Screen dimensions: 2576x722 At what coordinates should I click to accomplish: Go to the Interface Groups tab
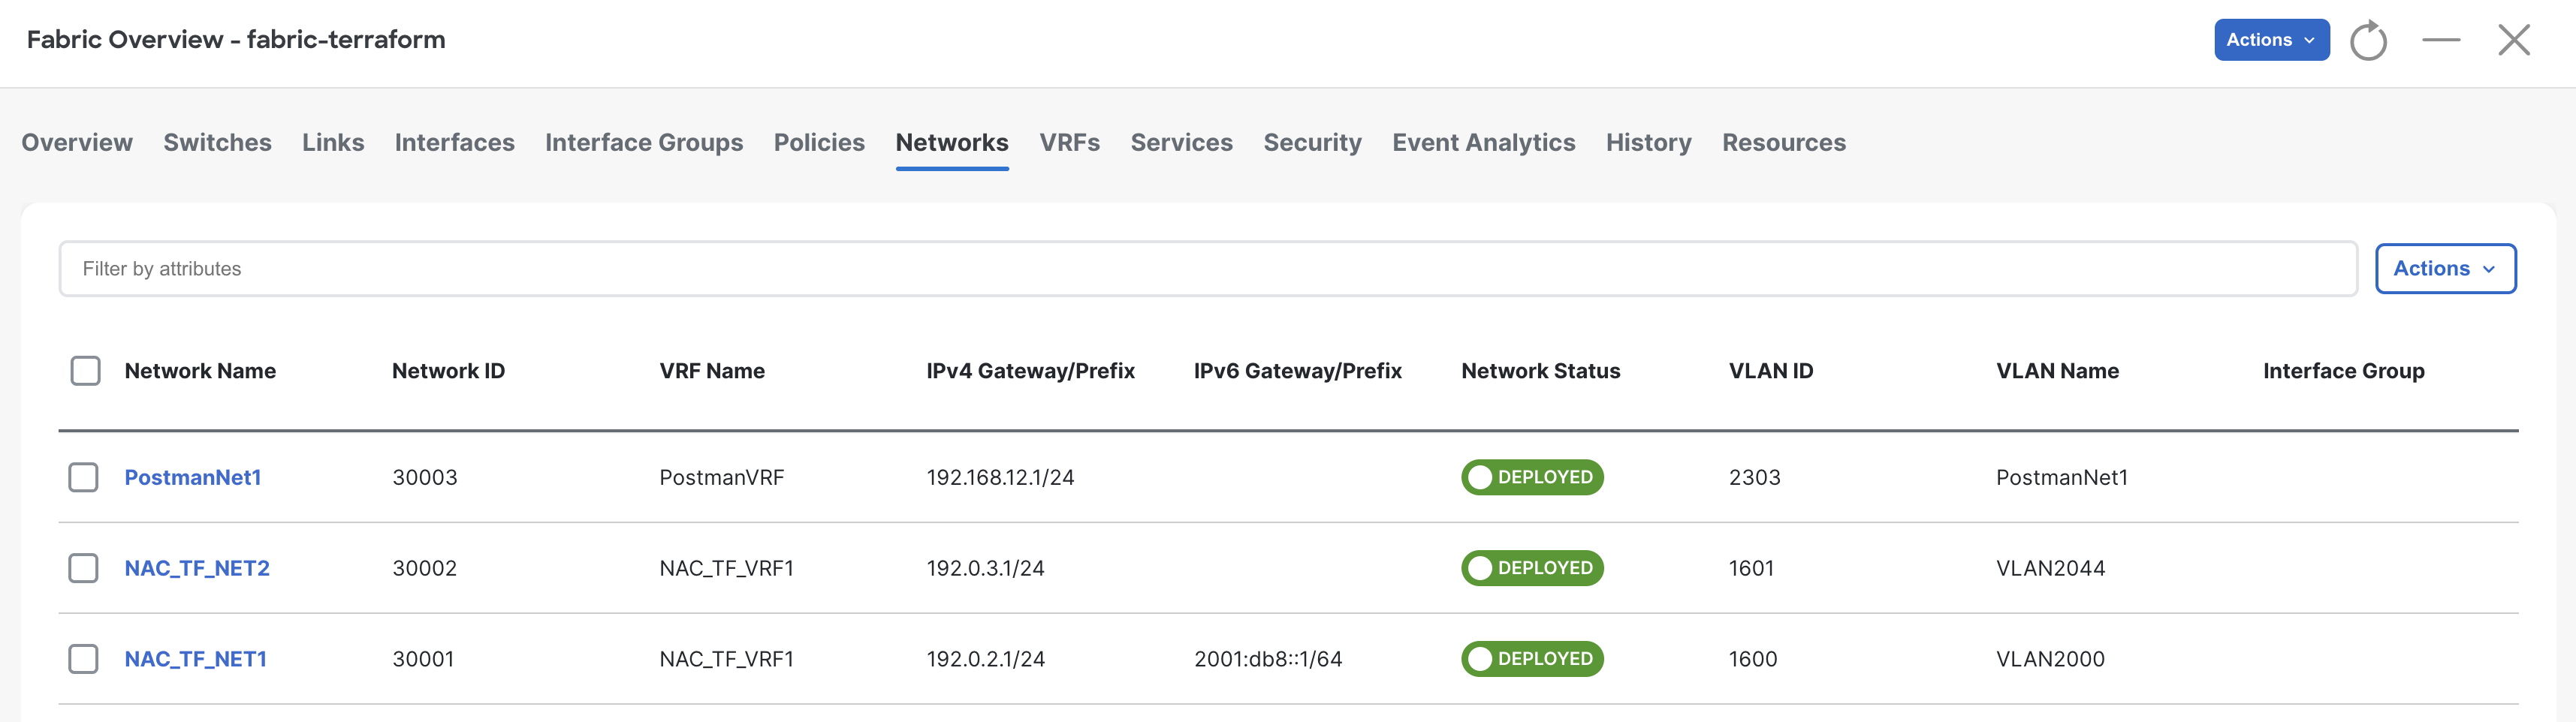click(644, 143)
